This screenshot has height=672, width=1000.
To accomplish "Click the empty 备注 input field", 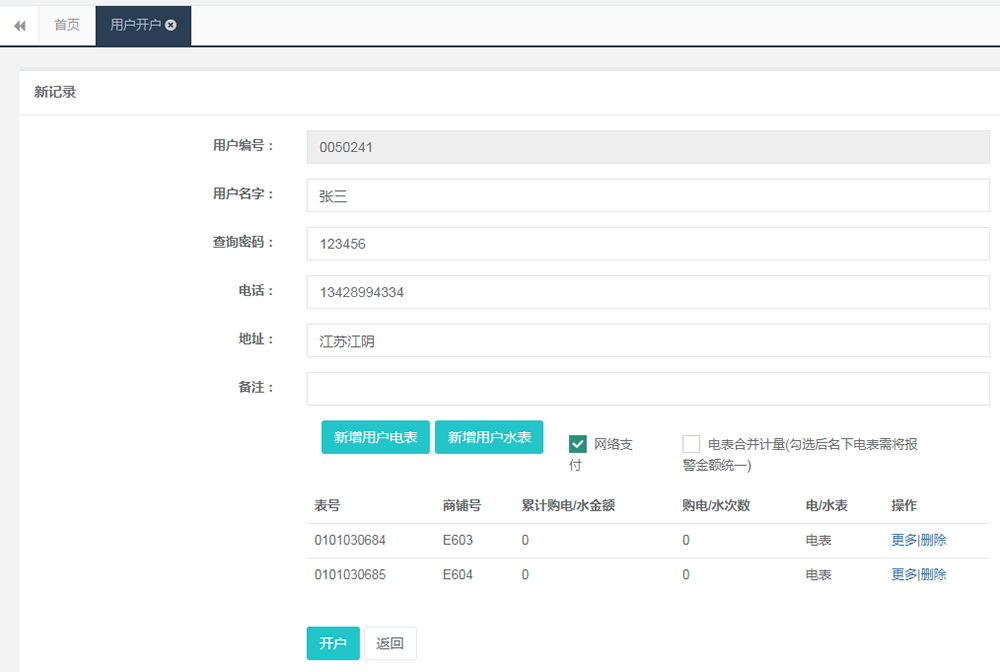I will [x=648, y=388].
